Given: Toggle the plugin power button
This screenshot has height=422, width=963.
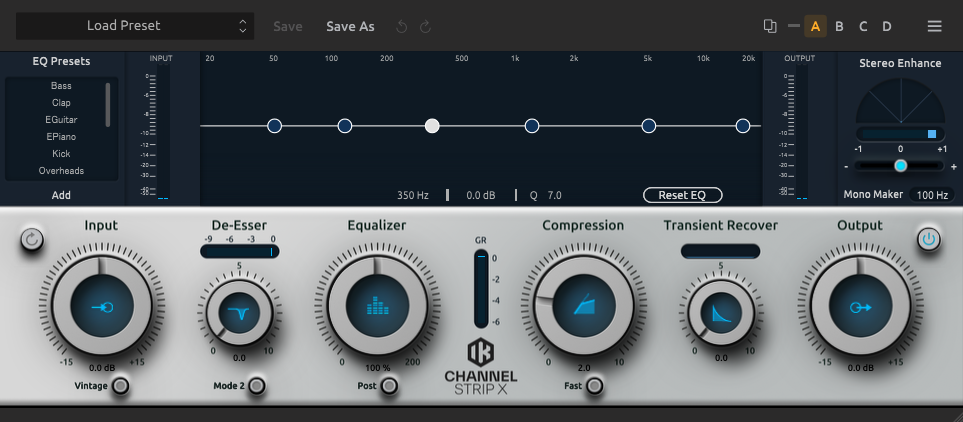Looking at the screenshot, I should coord(929,240).
